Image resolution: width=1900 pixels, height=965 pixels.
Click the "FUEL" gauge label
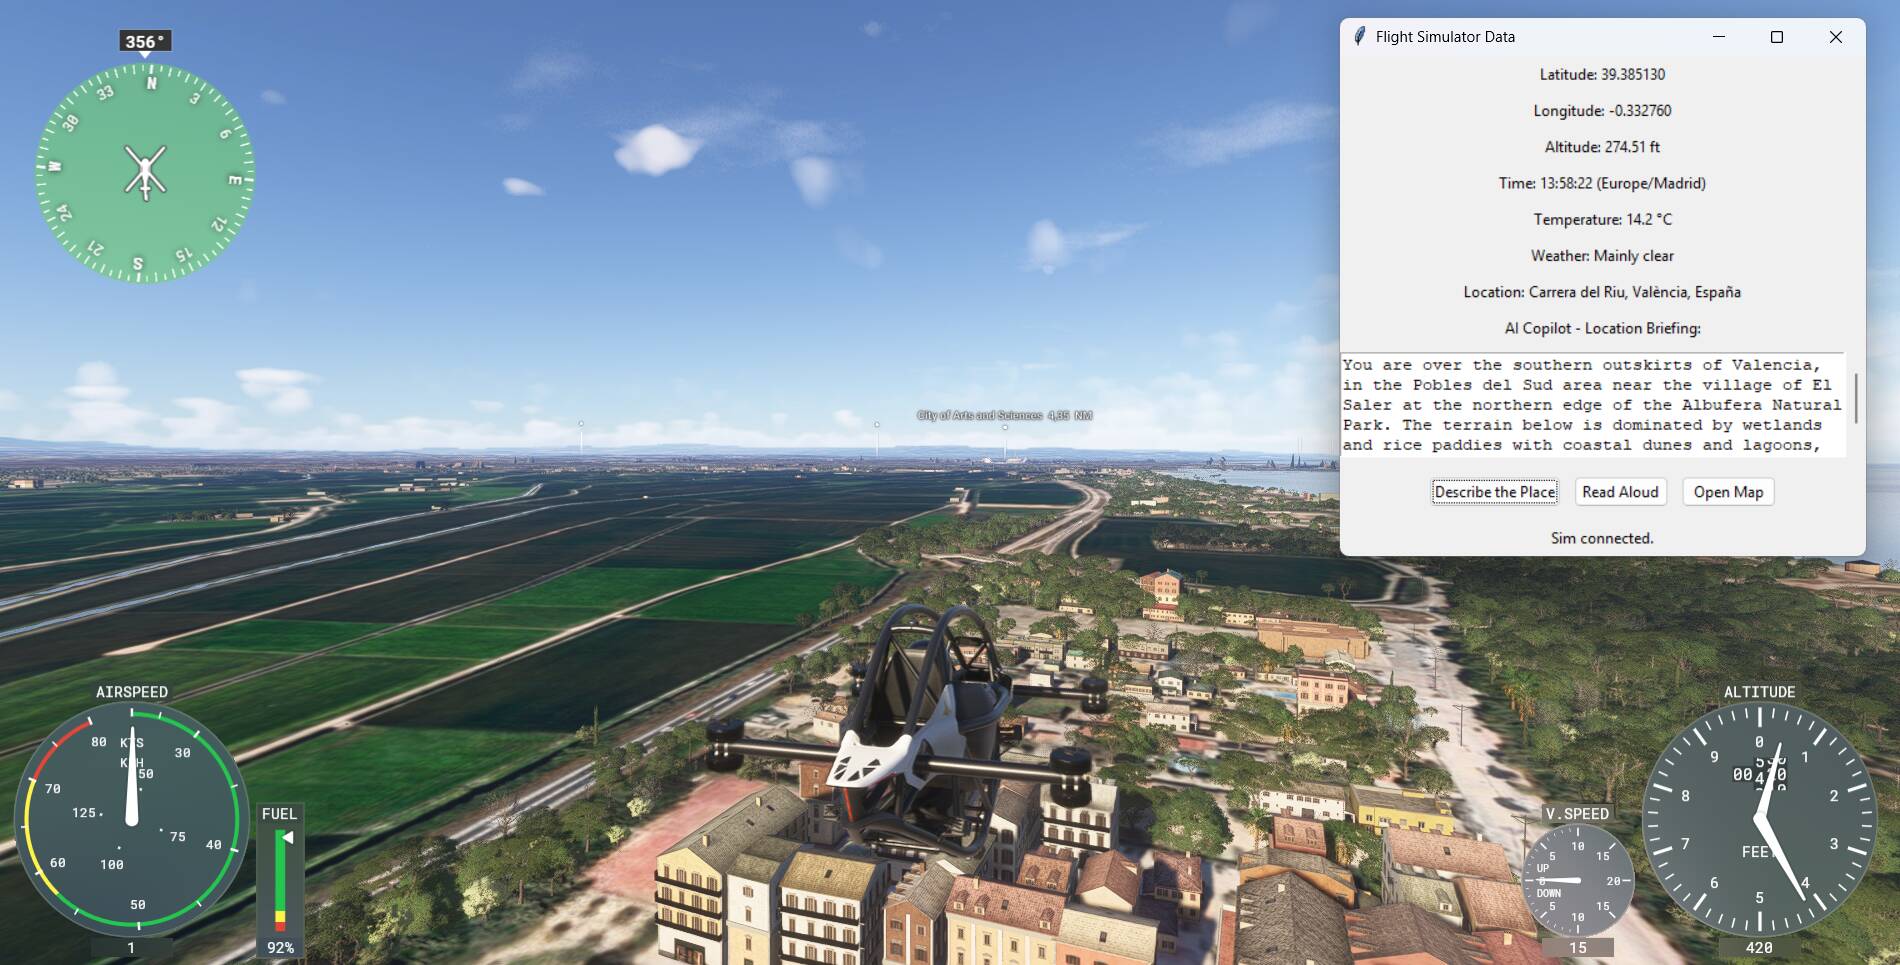point(279,814)
